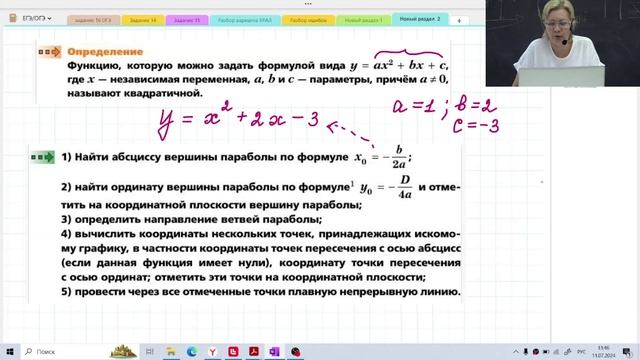Click the notebook icon beside ЕГЭ/ОГЭ
The width and height of the screenshot is (640, 360).
coord(13,18)
